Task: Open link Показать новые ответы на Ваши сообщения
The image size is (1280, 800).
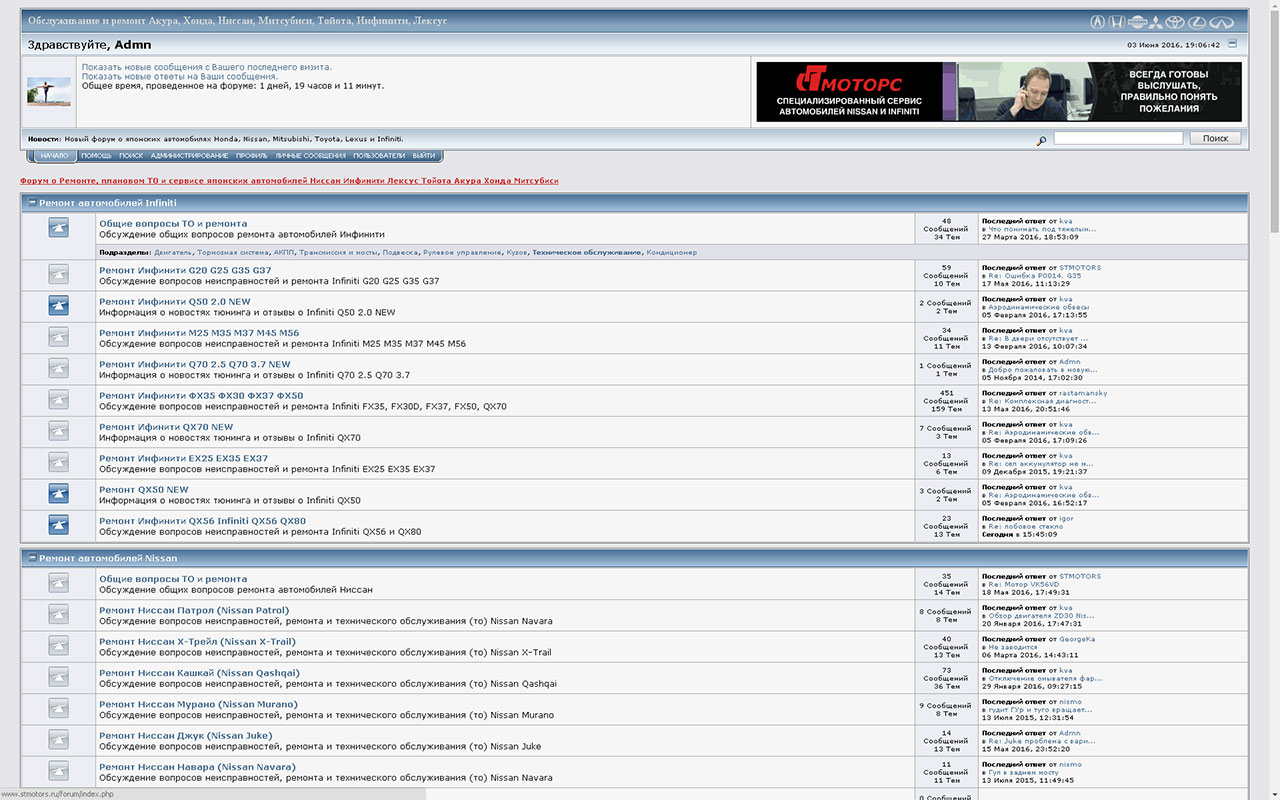Action: pos(180,76)
